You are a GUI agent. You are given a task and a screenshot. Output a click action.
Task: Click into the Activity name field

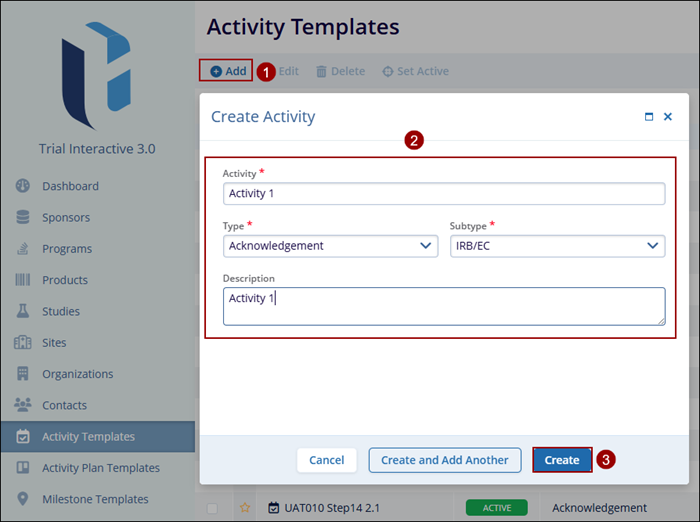point(443,194)
